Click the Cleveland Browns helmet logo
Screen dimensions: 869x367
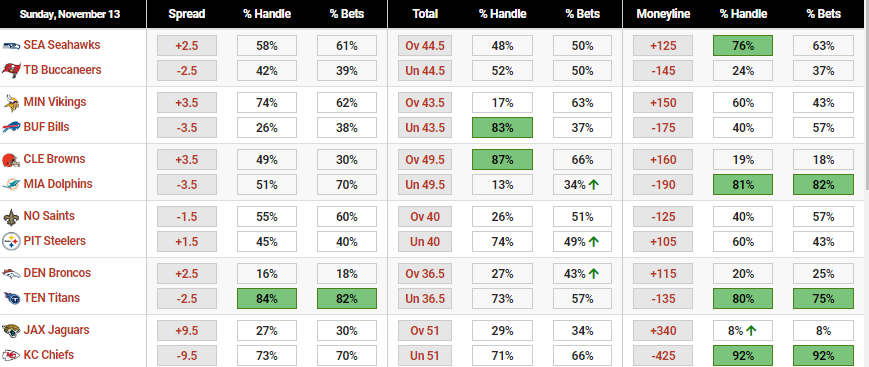click(11, 160)
